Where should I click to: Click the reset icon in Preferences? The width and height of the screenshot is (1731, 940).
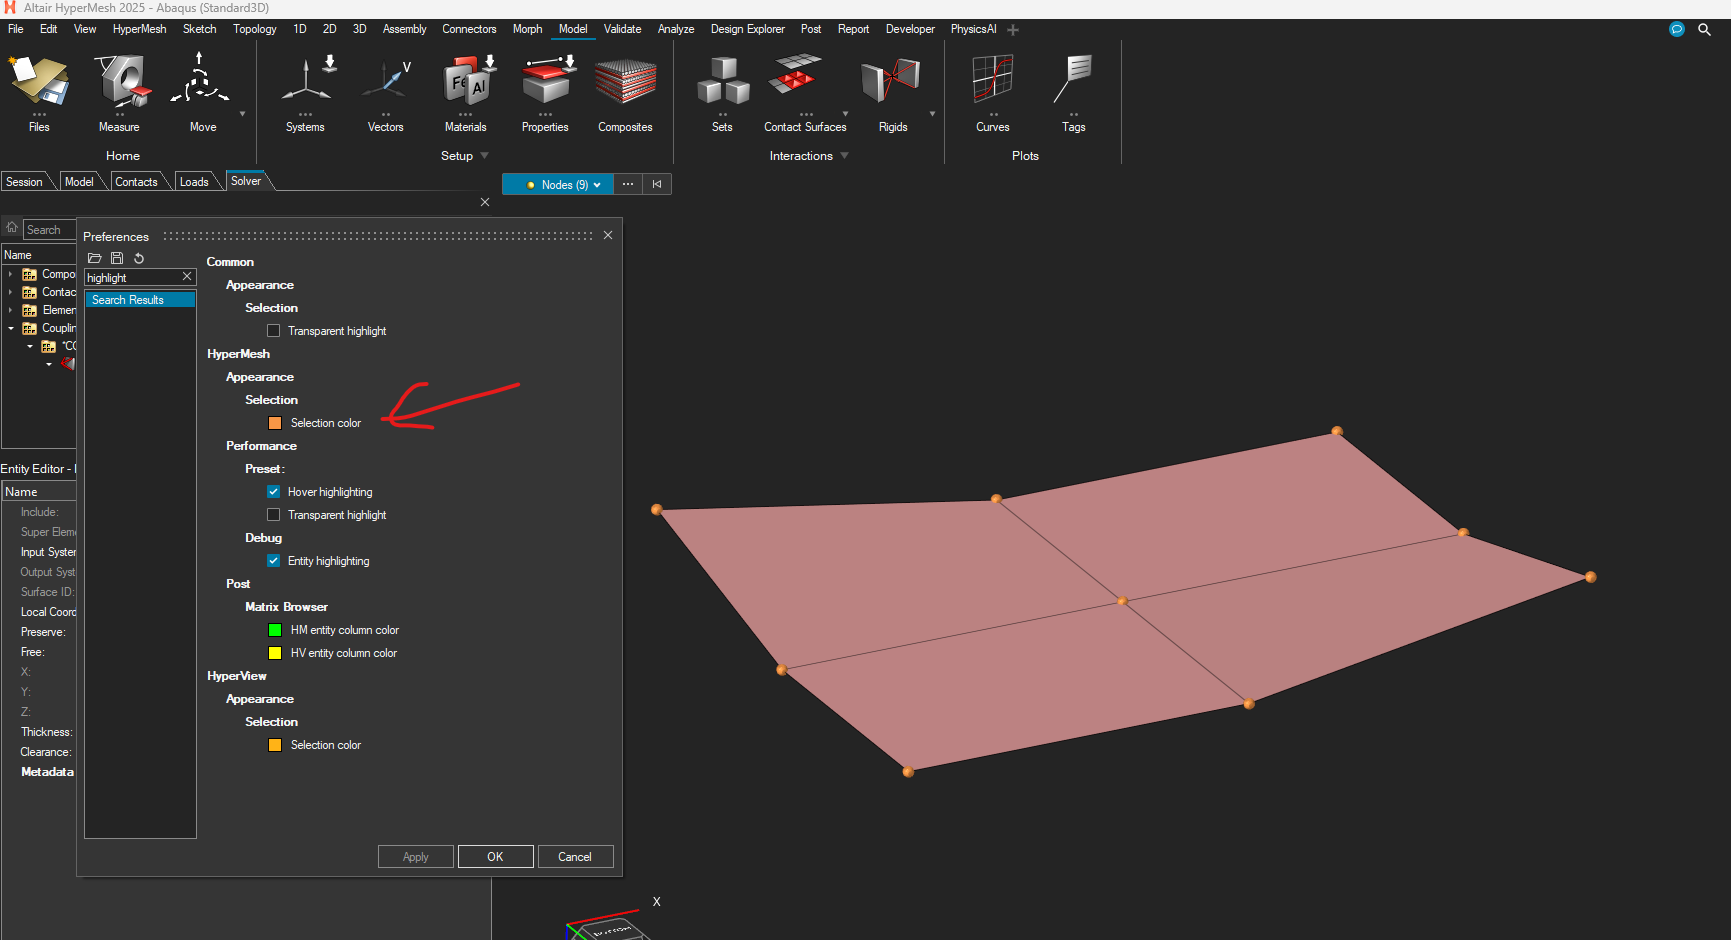point(139,258)
